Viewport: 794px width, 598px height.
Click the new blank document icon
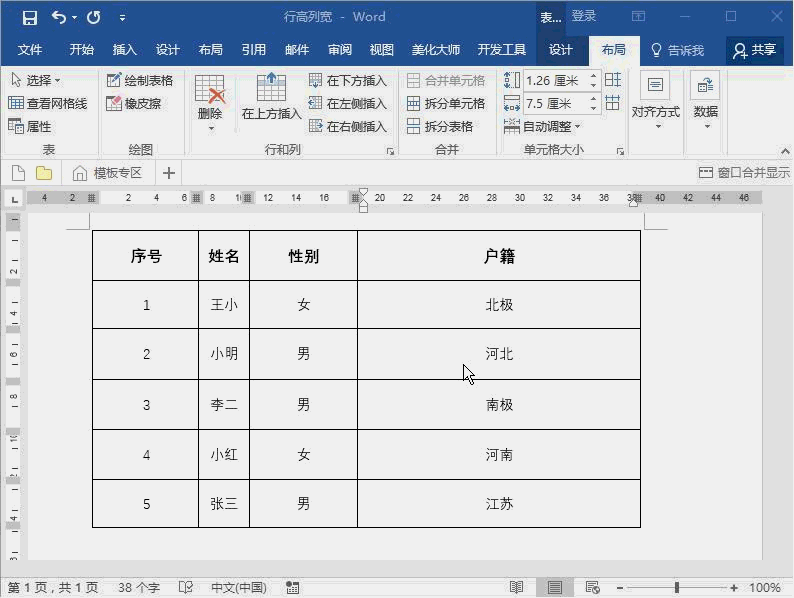point(18,173)
